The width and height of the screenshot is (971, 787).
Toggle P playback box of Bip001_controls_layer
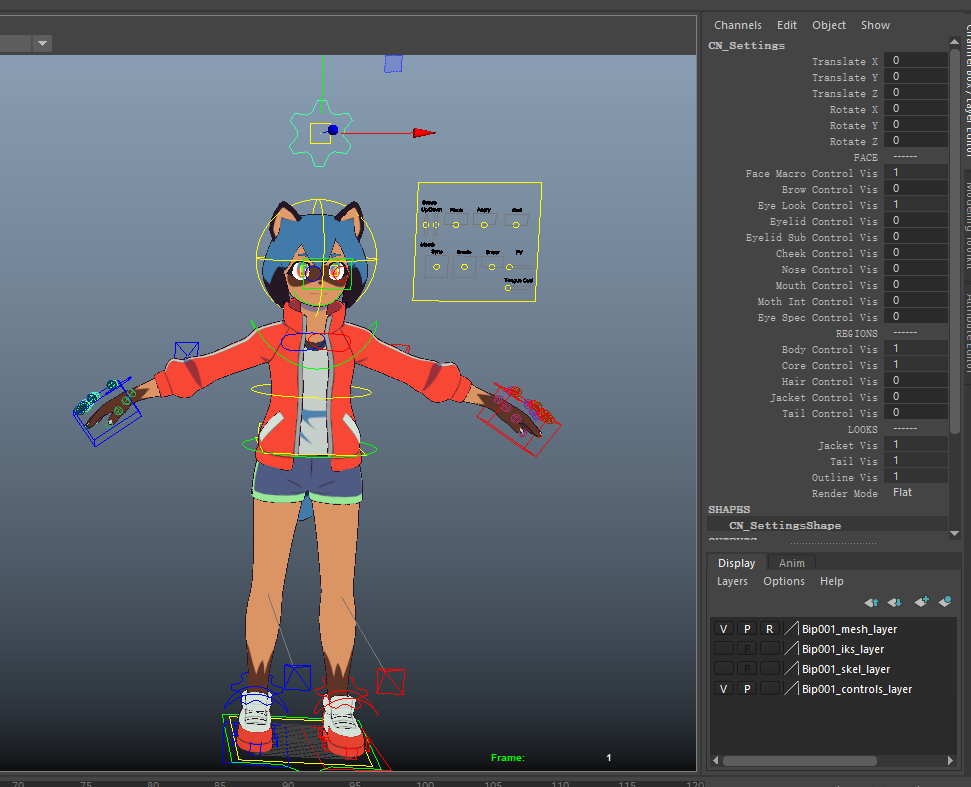(x=746, y=690)
